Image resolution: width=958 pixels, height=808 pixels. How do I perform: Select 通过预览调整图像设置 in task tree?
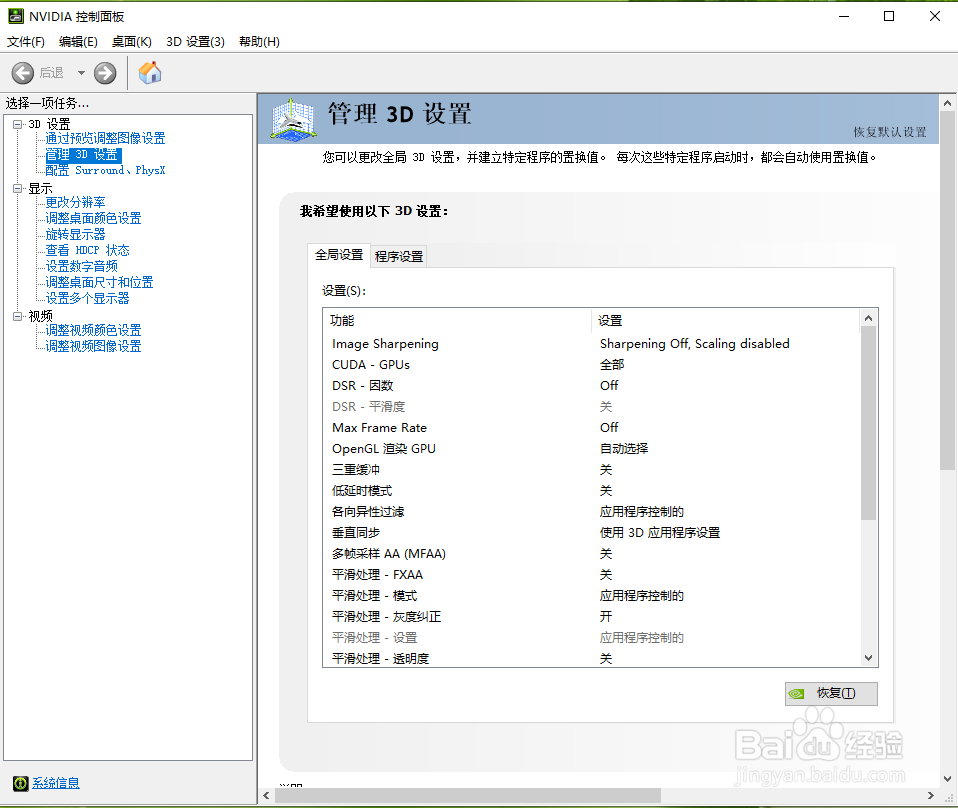pos(105,139)
